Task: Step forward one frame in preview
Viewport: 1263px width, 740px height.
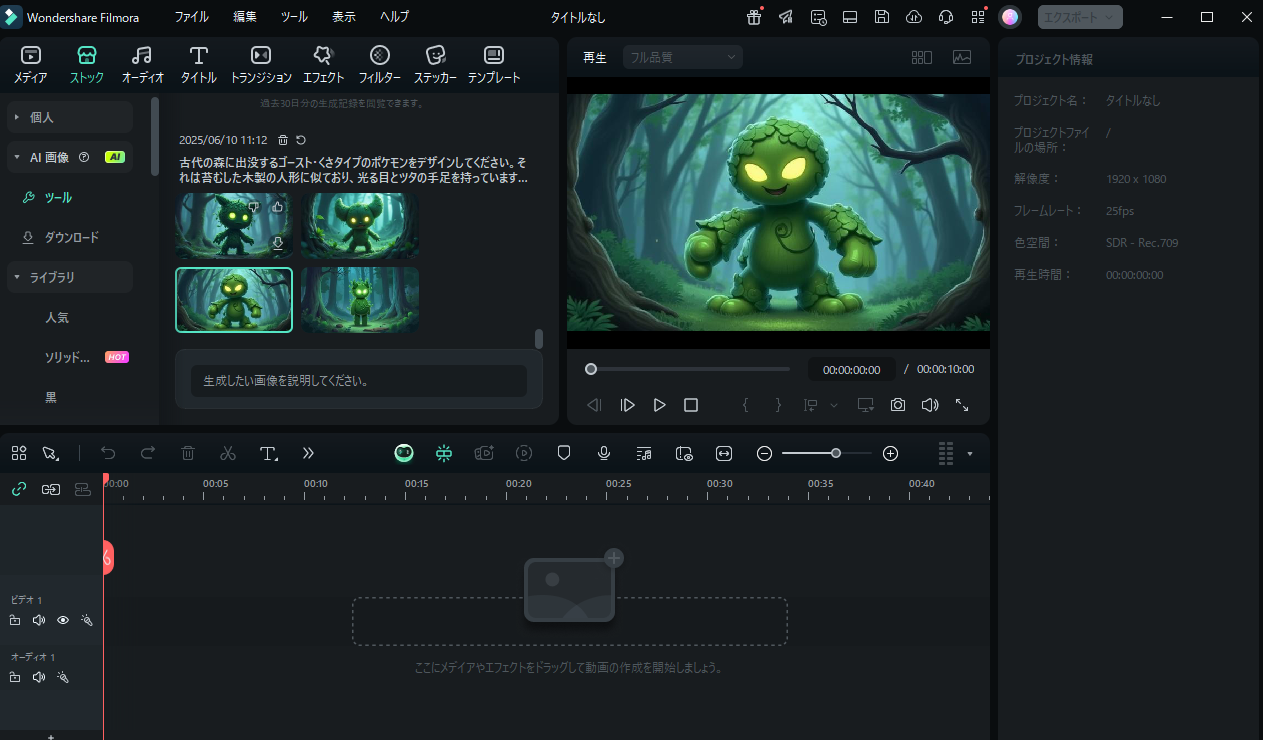Action: (628, 405)
